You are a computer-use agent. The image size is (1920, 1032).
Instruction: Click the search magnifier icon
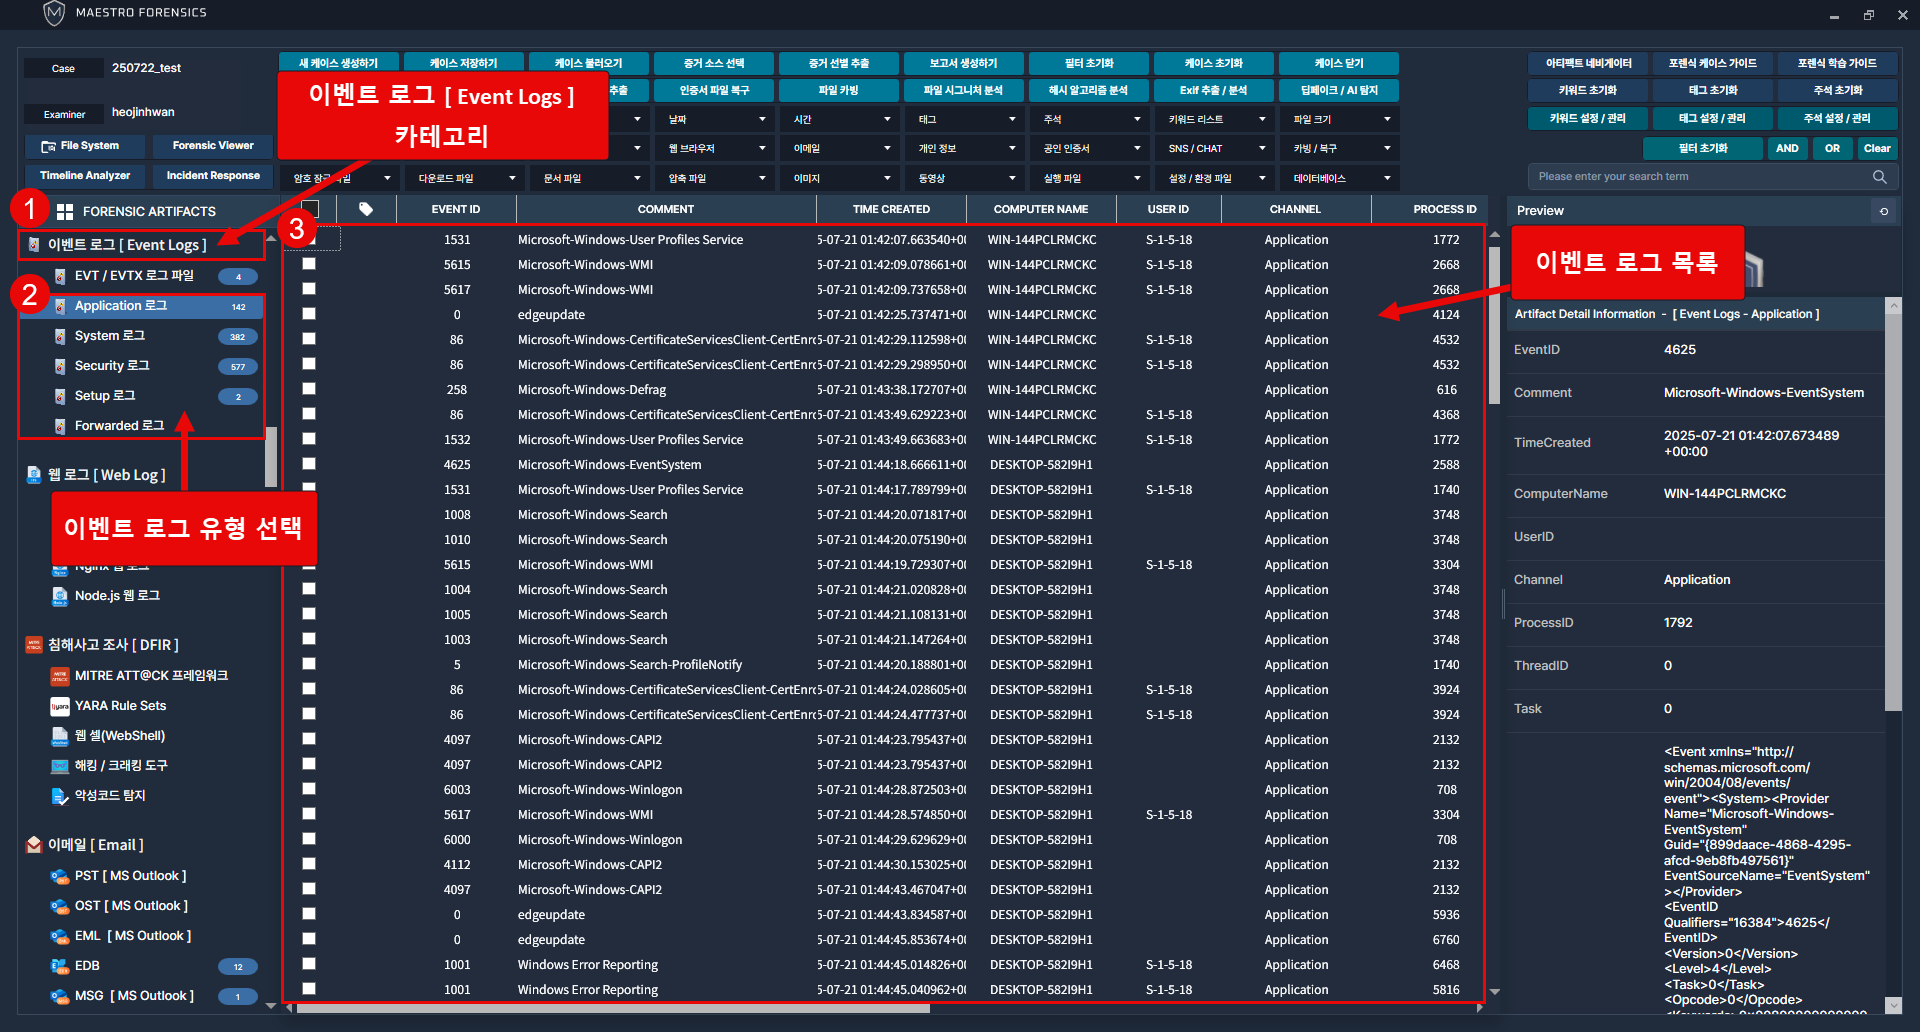(x=1879, y=177)
